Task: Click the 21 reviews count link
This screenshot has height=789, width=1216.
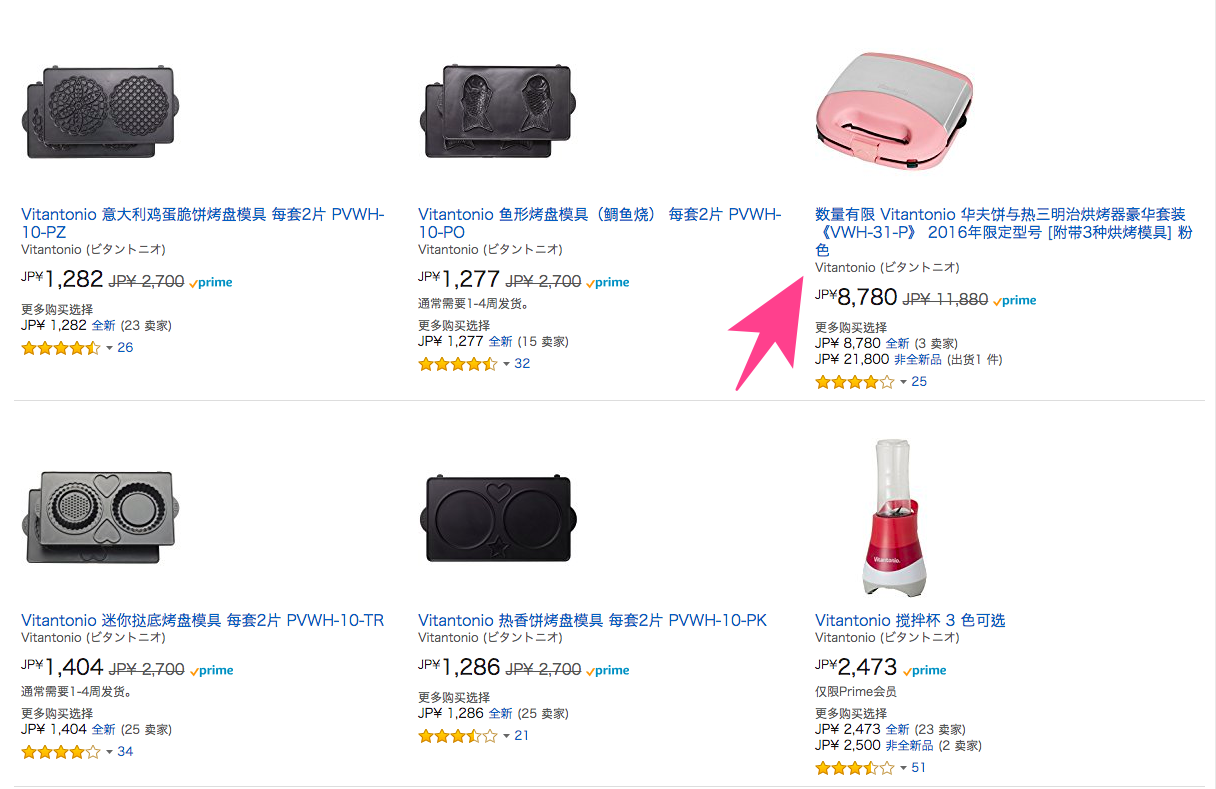Action: click(x=521, y=736)
